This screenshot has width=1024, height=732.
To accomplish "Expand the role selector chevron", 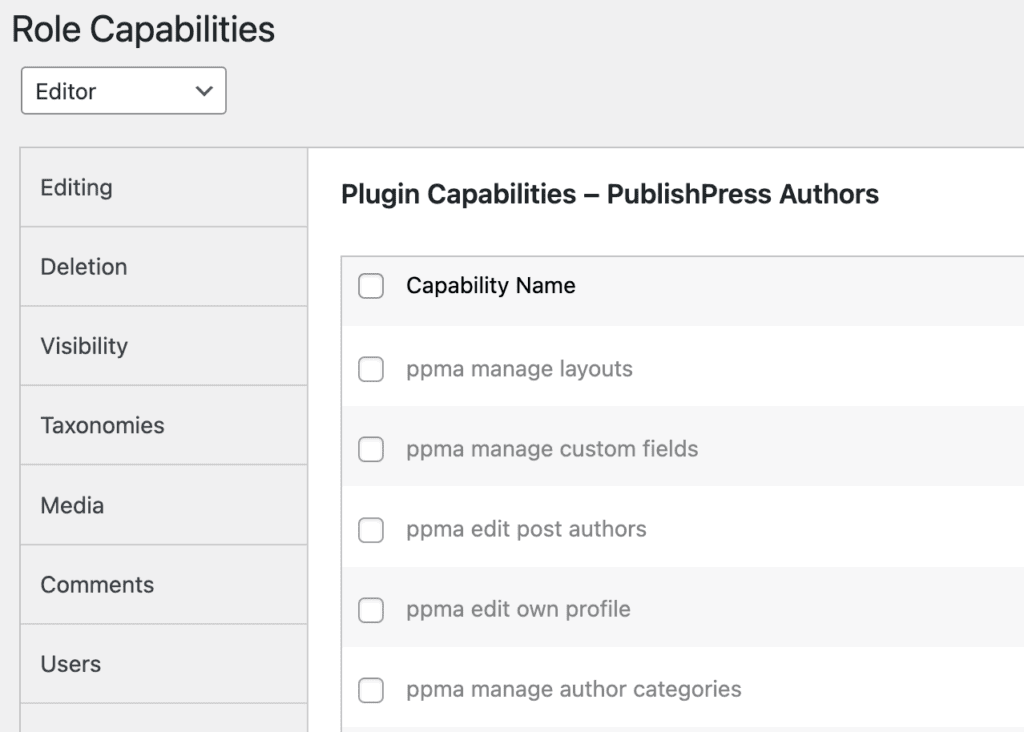I will 204,90.
